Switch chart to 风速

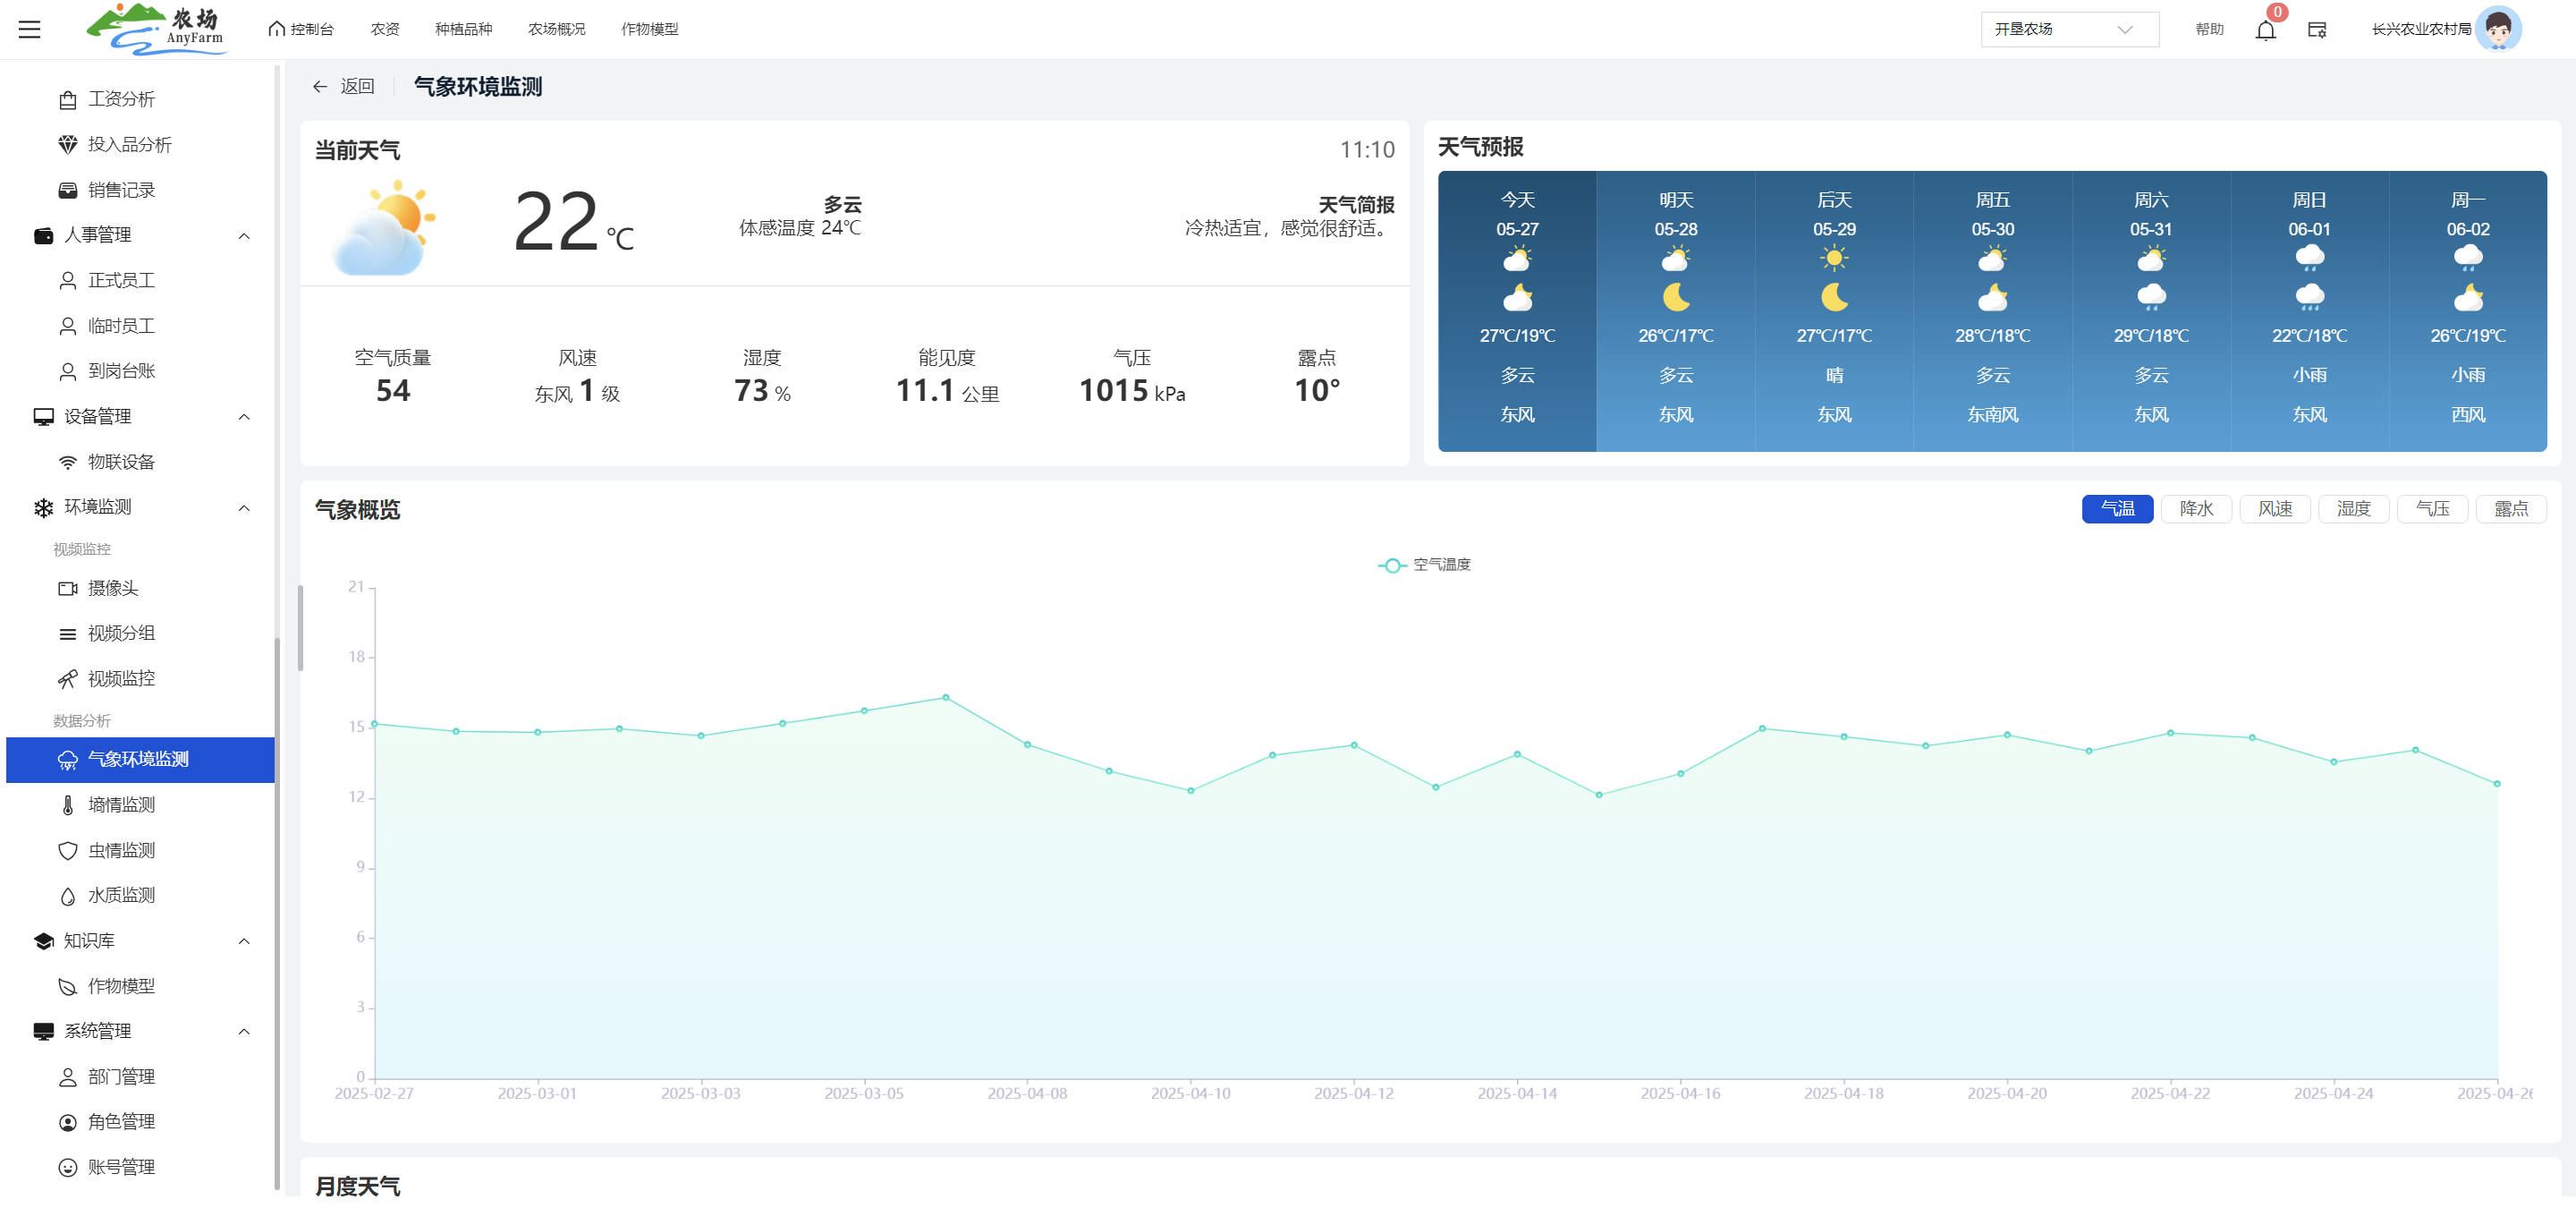2274,509
